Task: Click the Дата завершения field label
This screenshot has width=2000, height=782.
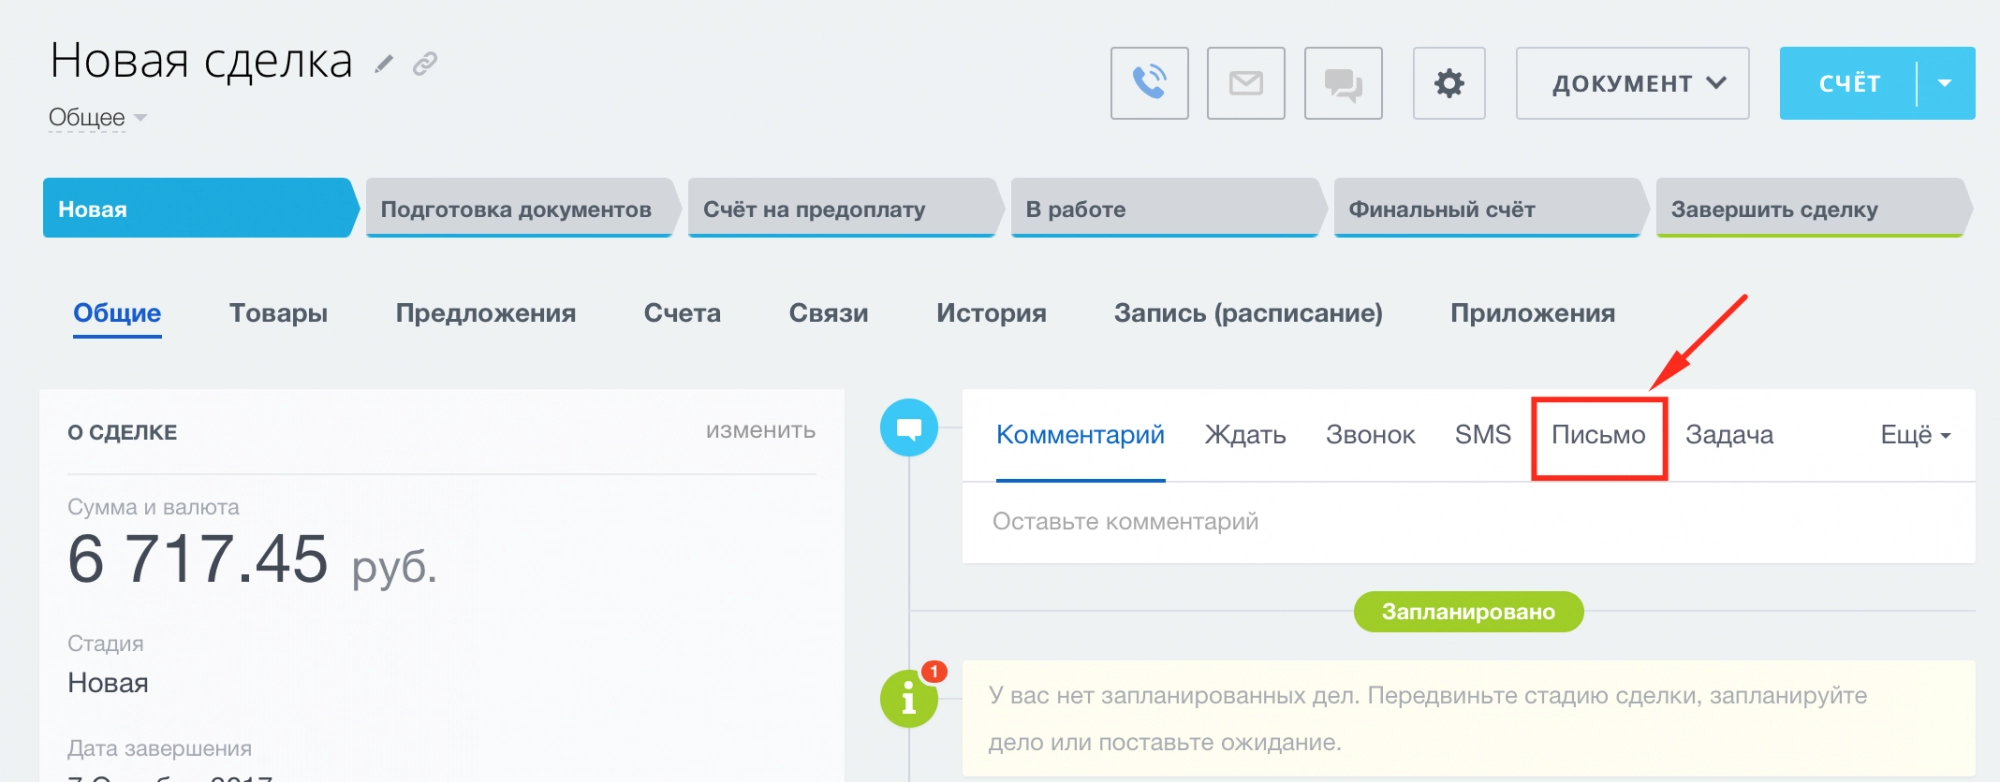Action: [159, 748]
